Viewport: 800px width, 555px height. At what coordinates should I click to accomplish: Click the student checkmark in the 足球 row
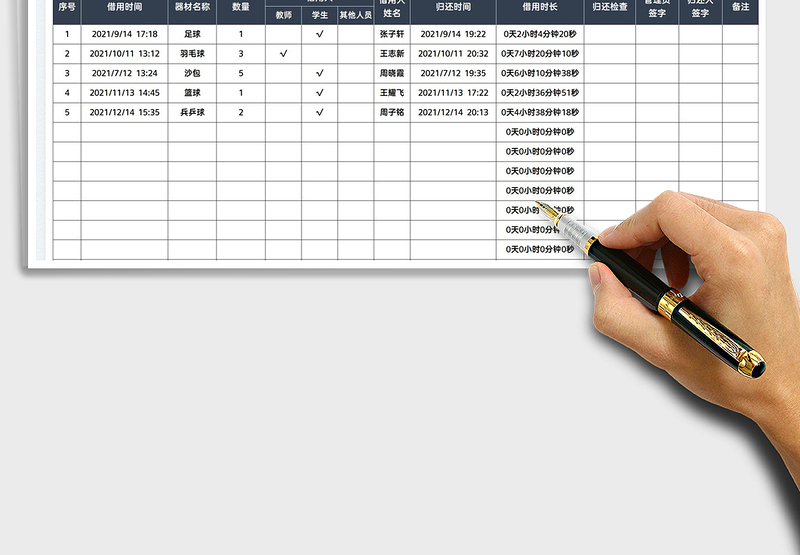point(320,34)
